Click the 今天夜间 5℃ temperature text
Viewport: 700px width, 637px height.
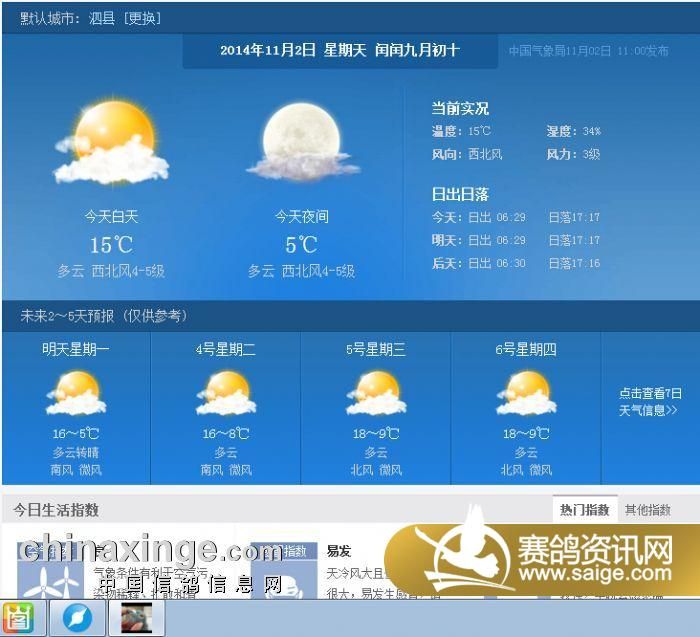coord(301,245)
